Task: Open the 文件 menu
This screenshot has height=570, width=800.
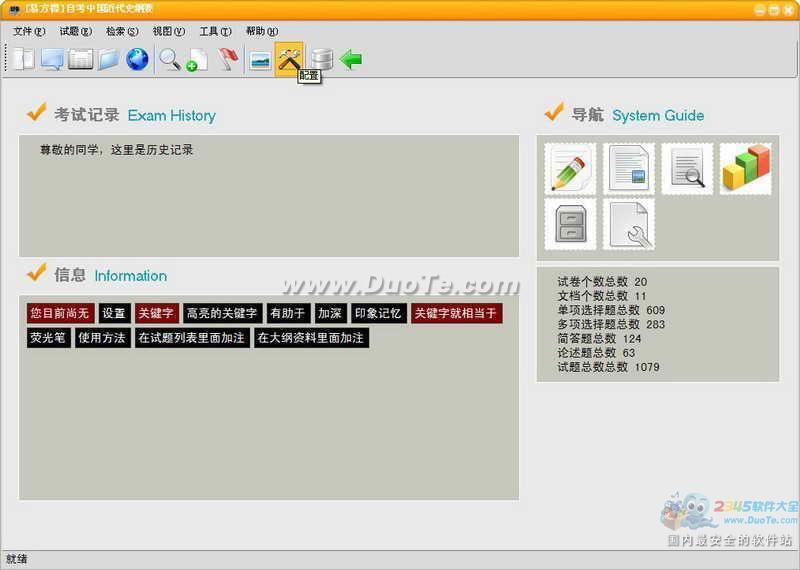Action: [29, 31]
